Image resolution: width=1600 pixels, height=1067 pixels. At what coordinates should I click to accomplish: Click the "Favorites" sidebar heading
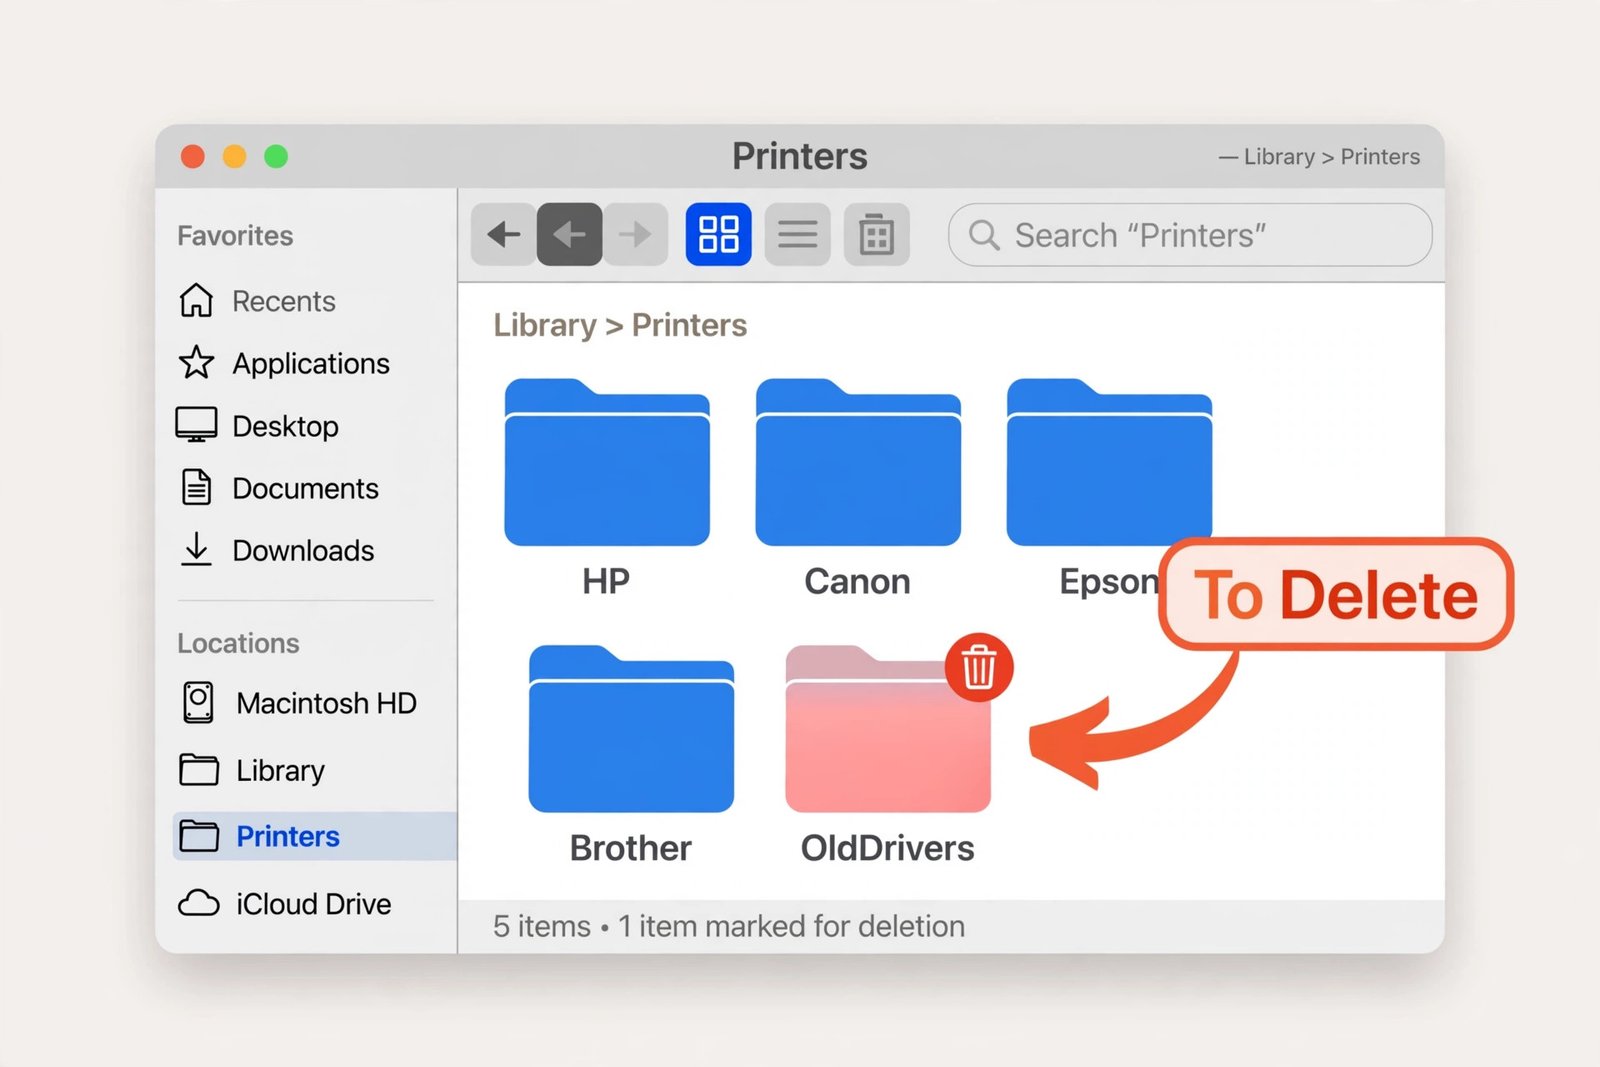pos(235,236)
